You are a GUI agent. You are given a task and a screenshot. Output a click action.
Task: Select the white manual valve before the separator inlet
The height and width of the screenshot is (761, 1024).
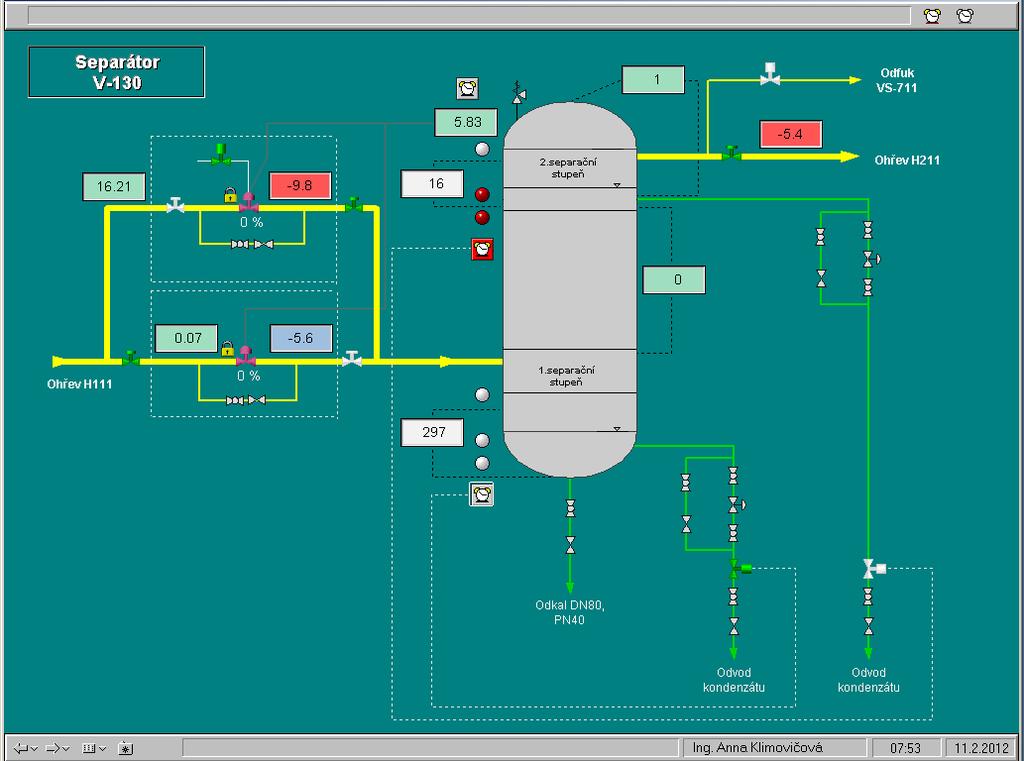pos(352,358)
